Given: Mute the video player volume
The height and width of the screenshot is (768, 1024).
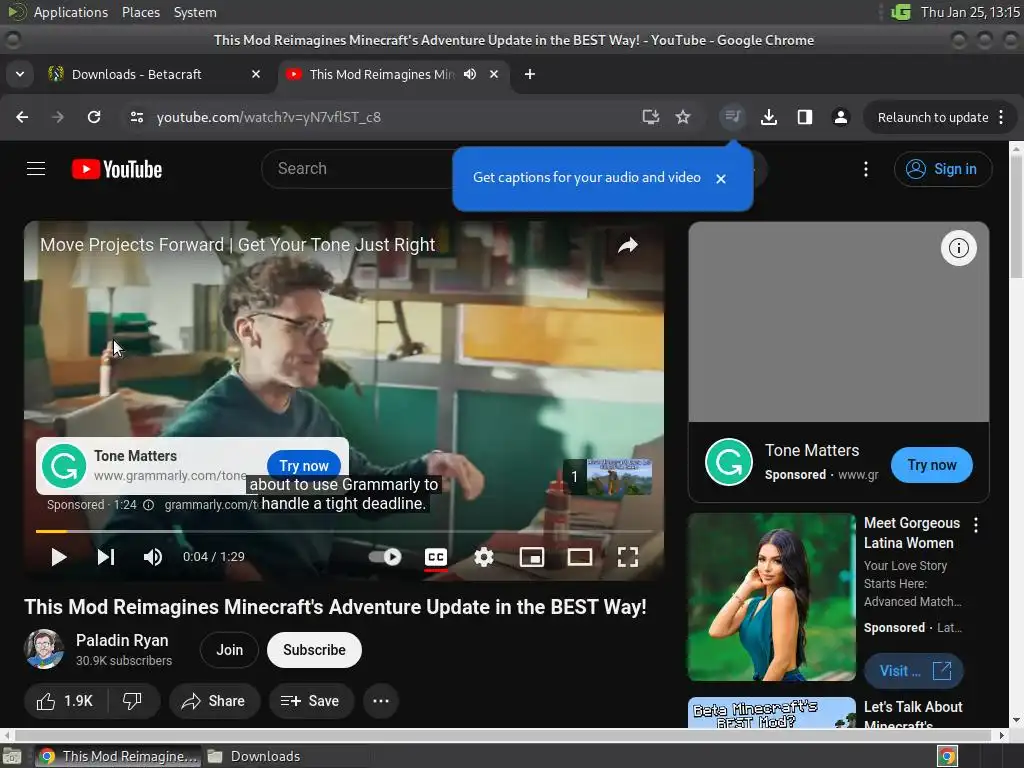Looking at the screenshot, I should click(153, 557).
